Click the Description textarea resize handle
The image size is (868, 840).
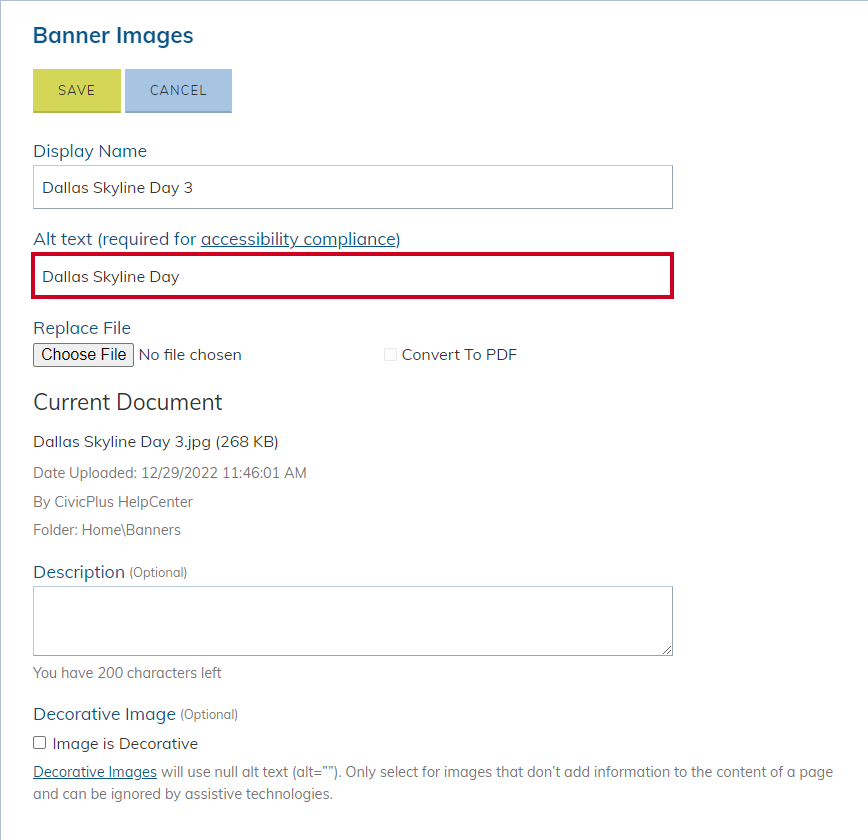point(667,650)
